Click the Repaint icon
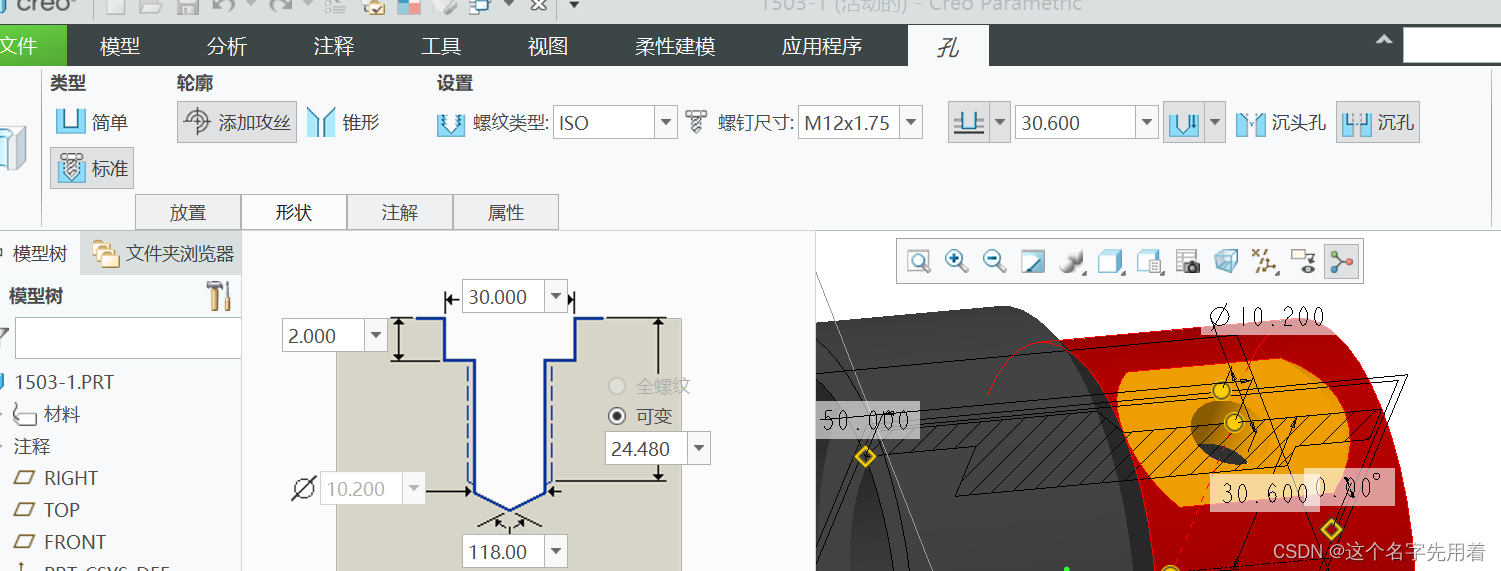 (1032, 262)
